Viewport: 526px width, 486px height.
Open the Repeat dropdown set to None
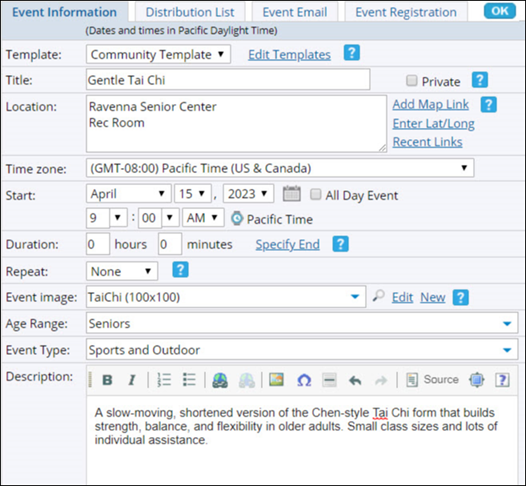tap(122, 271)
